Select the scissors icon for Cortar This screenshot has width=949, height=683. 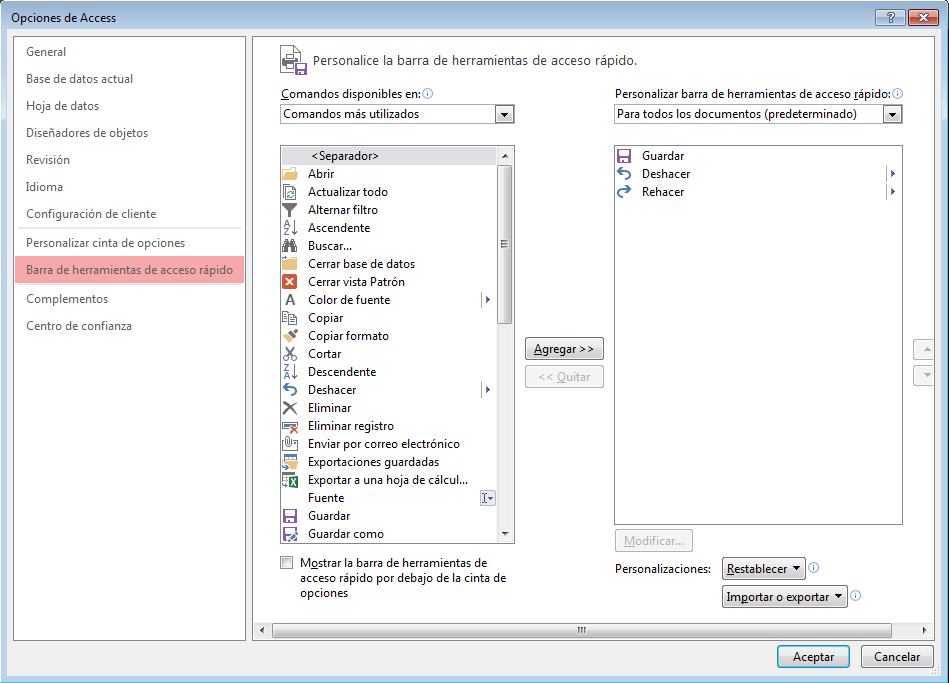(290, 354)
